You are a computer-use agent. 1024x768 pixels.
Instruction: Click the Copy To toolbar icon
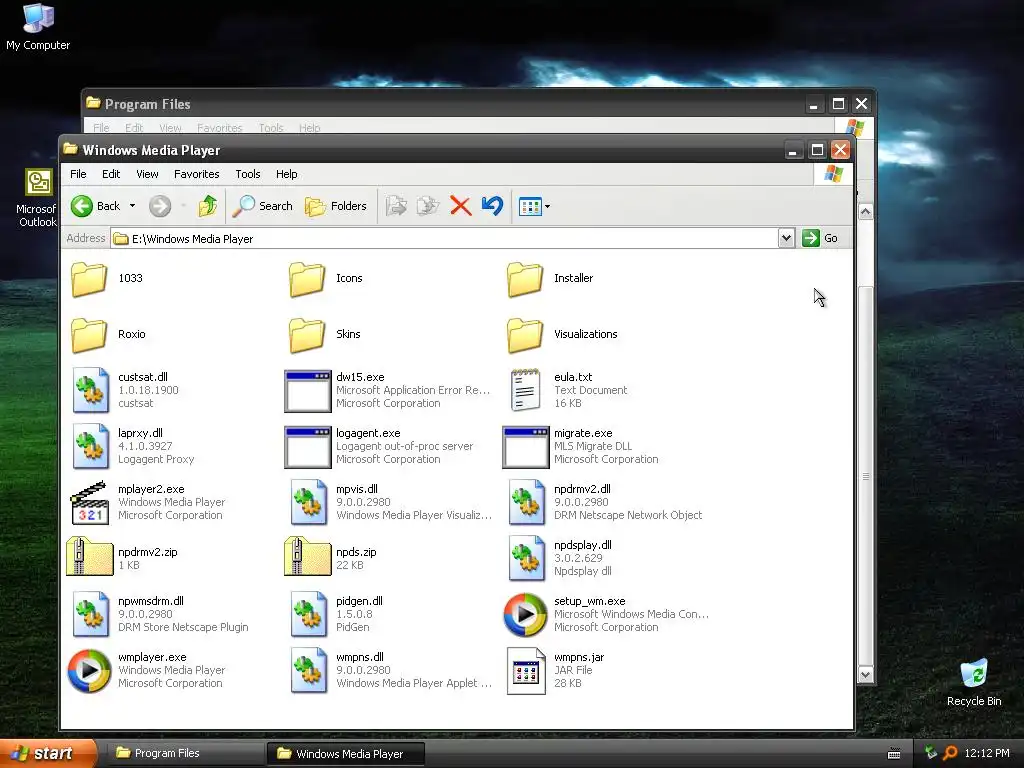(428, 206)
